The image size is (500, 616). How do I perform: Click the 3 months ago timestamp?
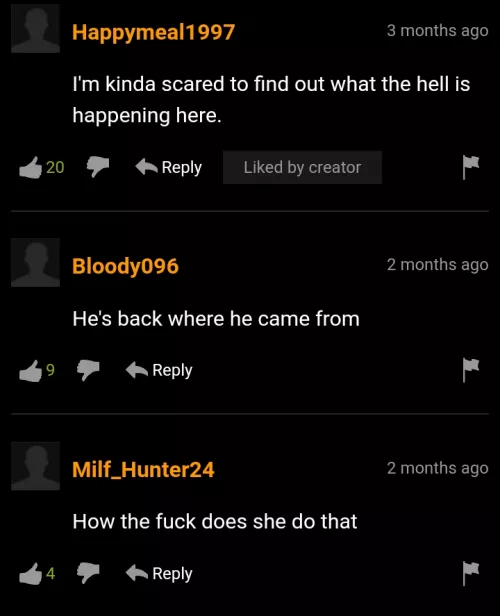438,31
